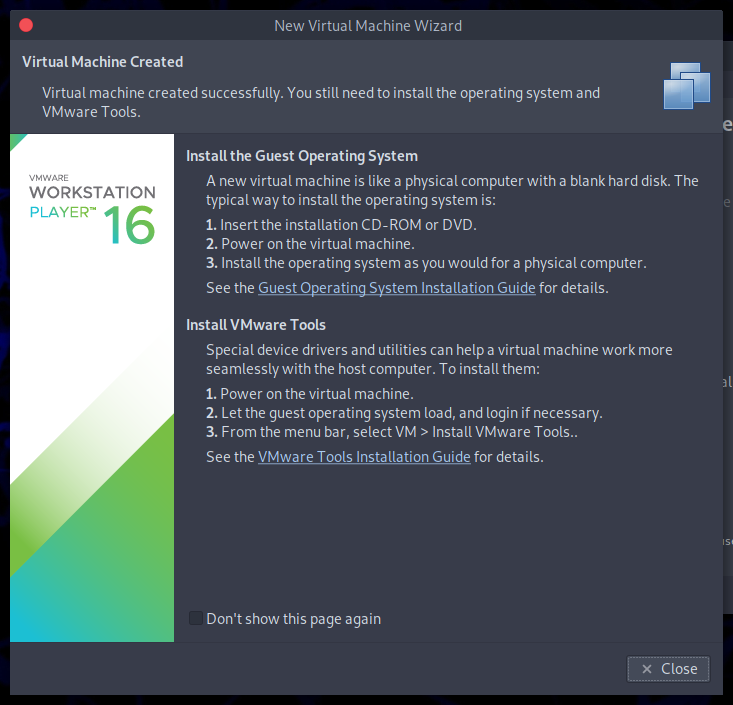
Task: Click the Virtual Machine Created heading
Action: [102, 62]
